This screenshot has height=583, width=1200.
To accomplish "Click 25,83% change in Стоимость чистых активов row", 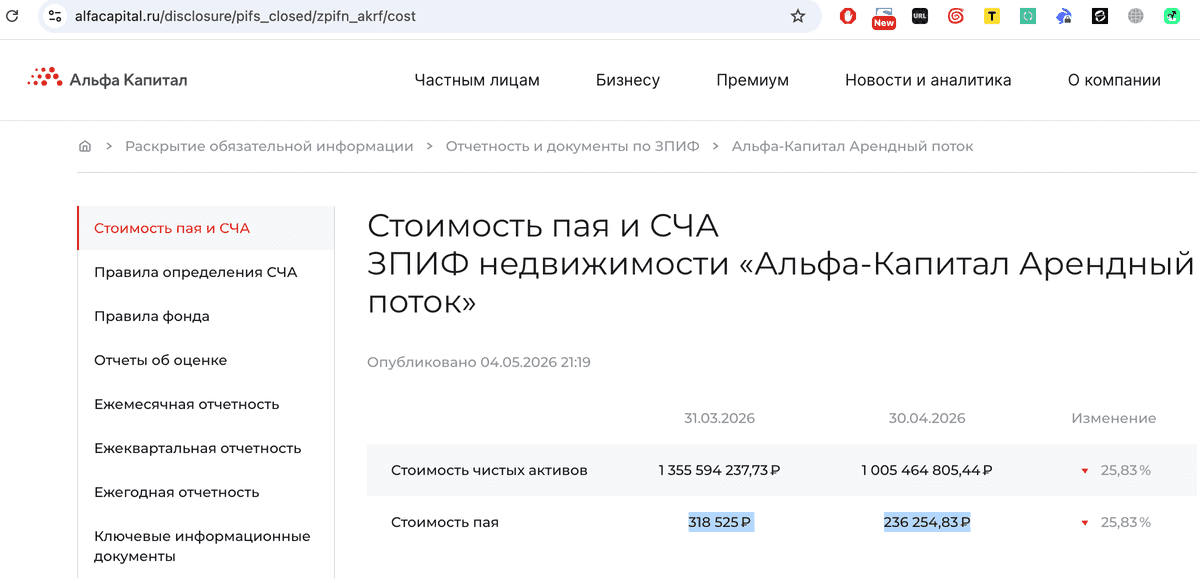I will [1125, 470].
